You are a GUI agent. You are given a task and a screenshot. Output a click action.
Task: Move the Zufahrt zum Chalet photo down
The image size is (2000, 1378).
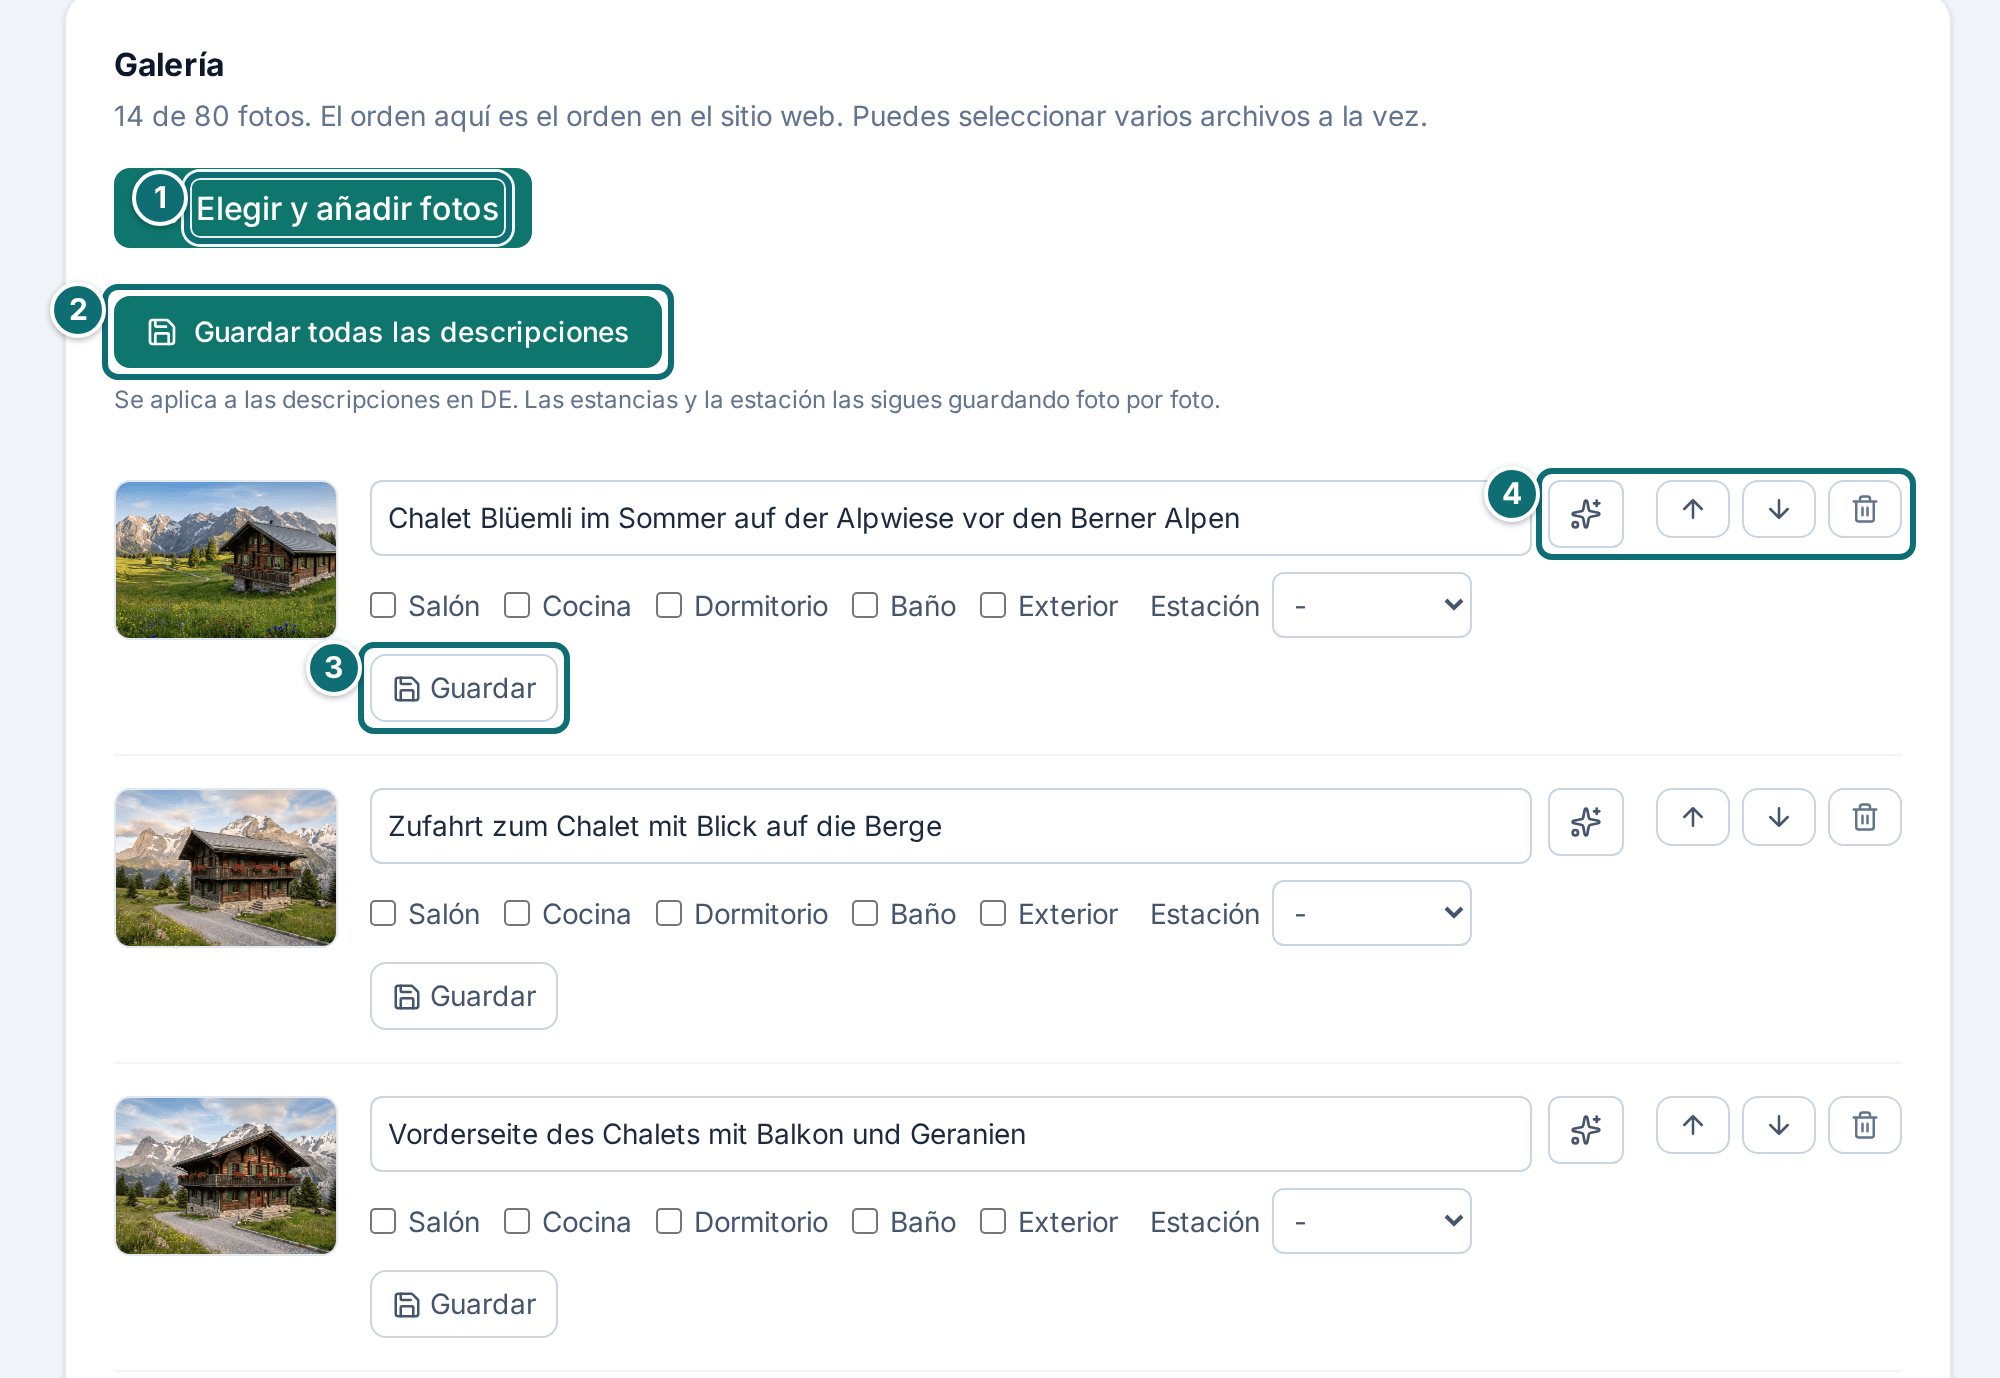(1778, 817)
